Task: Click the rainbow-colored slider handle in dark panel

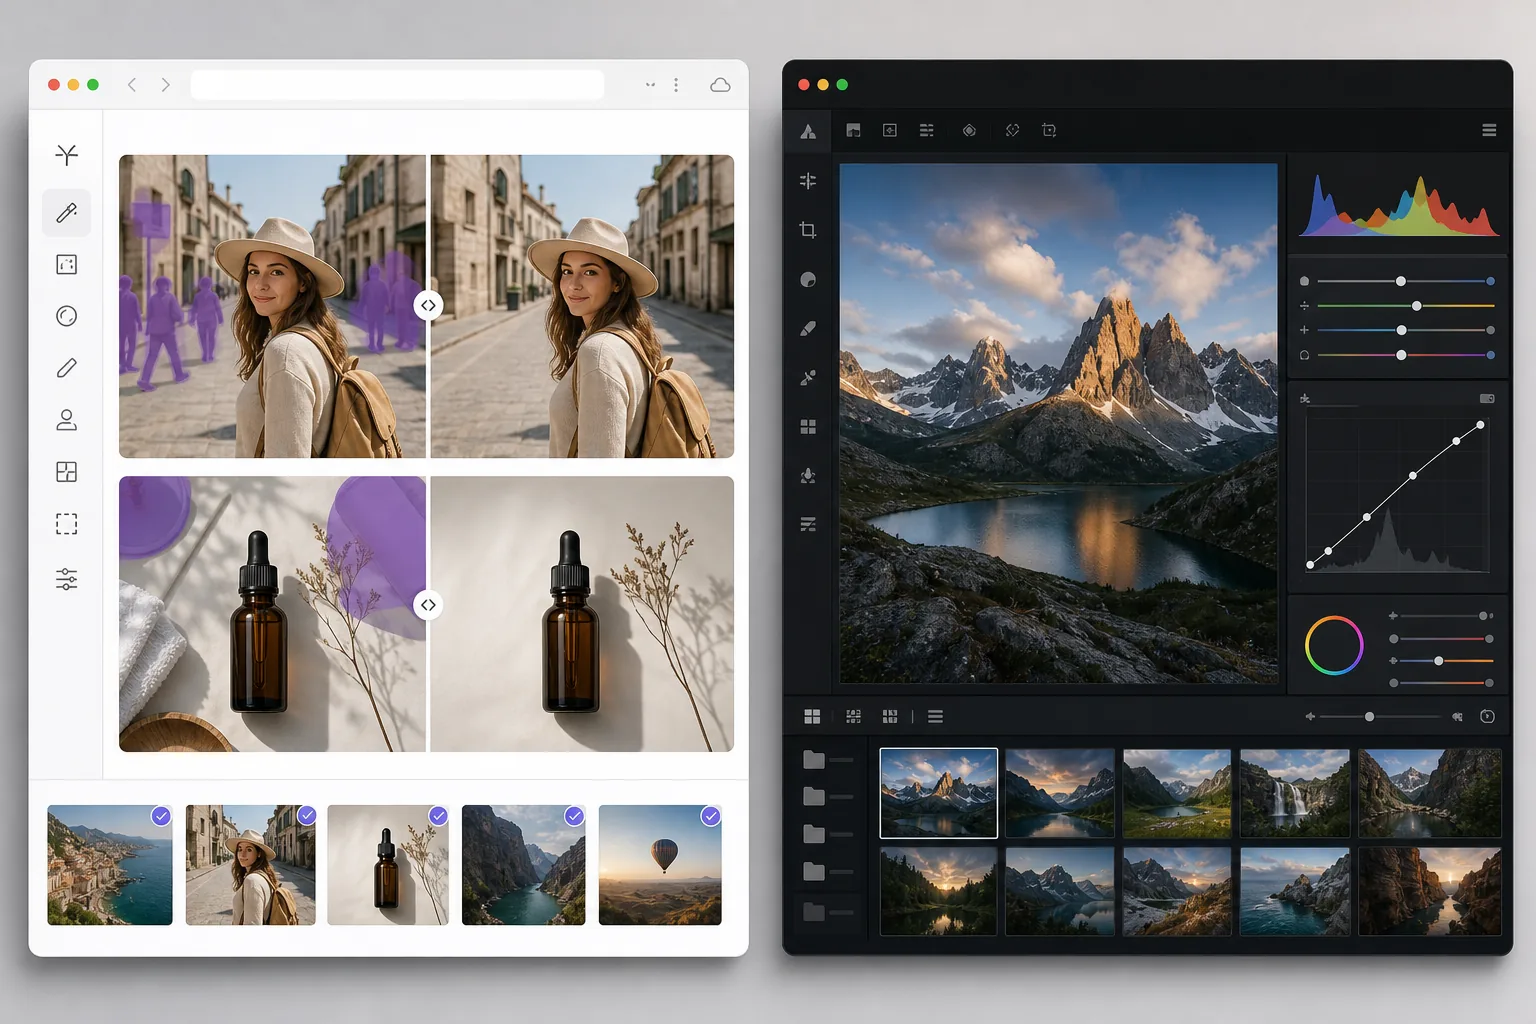Action: 1401,355
